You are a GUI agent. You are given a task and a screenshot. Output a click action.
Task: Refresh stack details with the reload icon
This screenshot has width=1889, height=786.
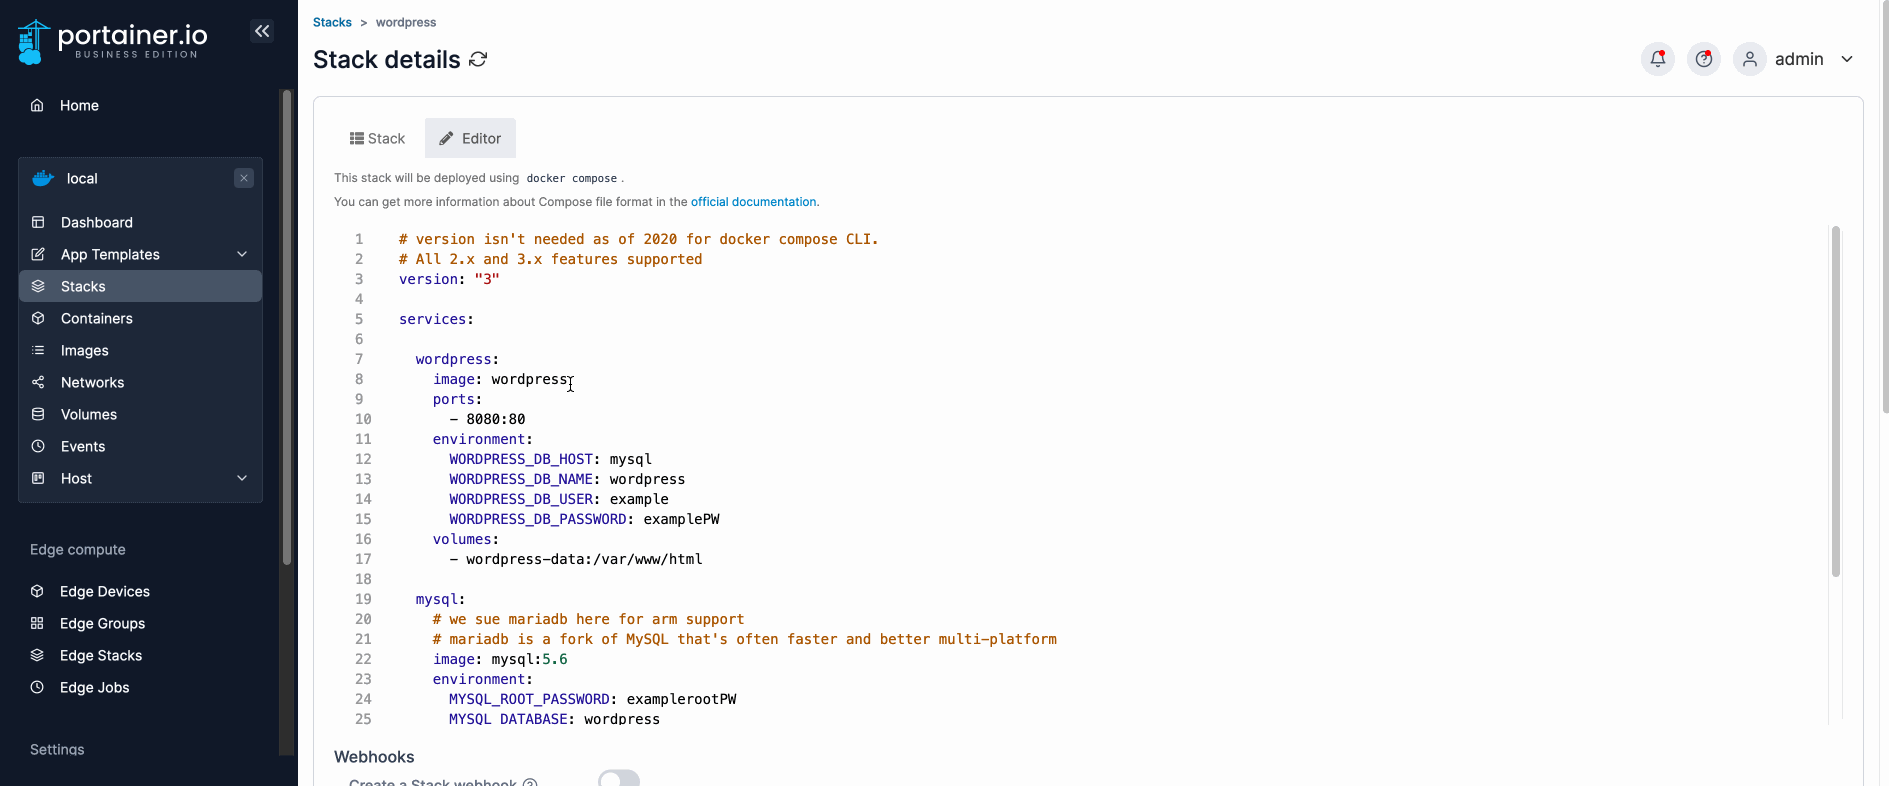pos(478,59)
